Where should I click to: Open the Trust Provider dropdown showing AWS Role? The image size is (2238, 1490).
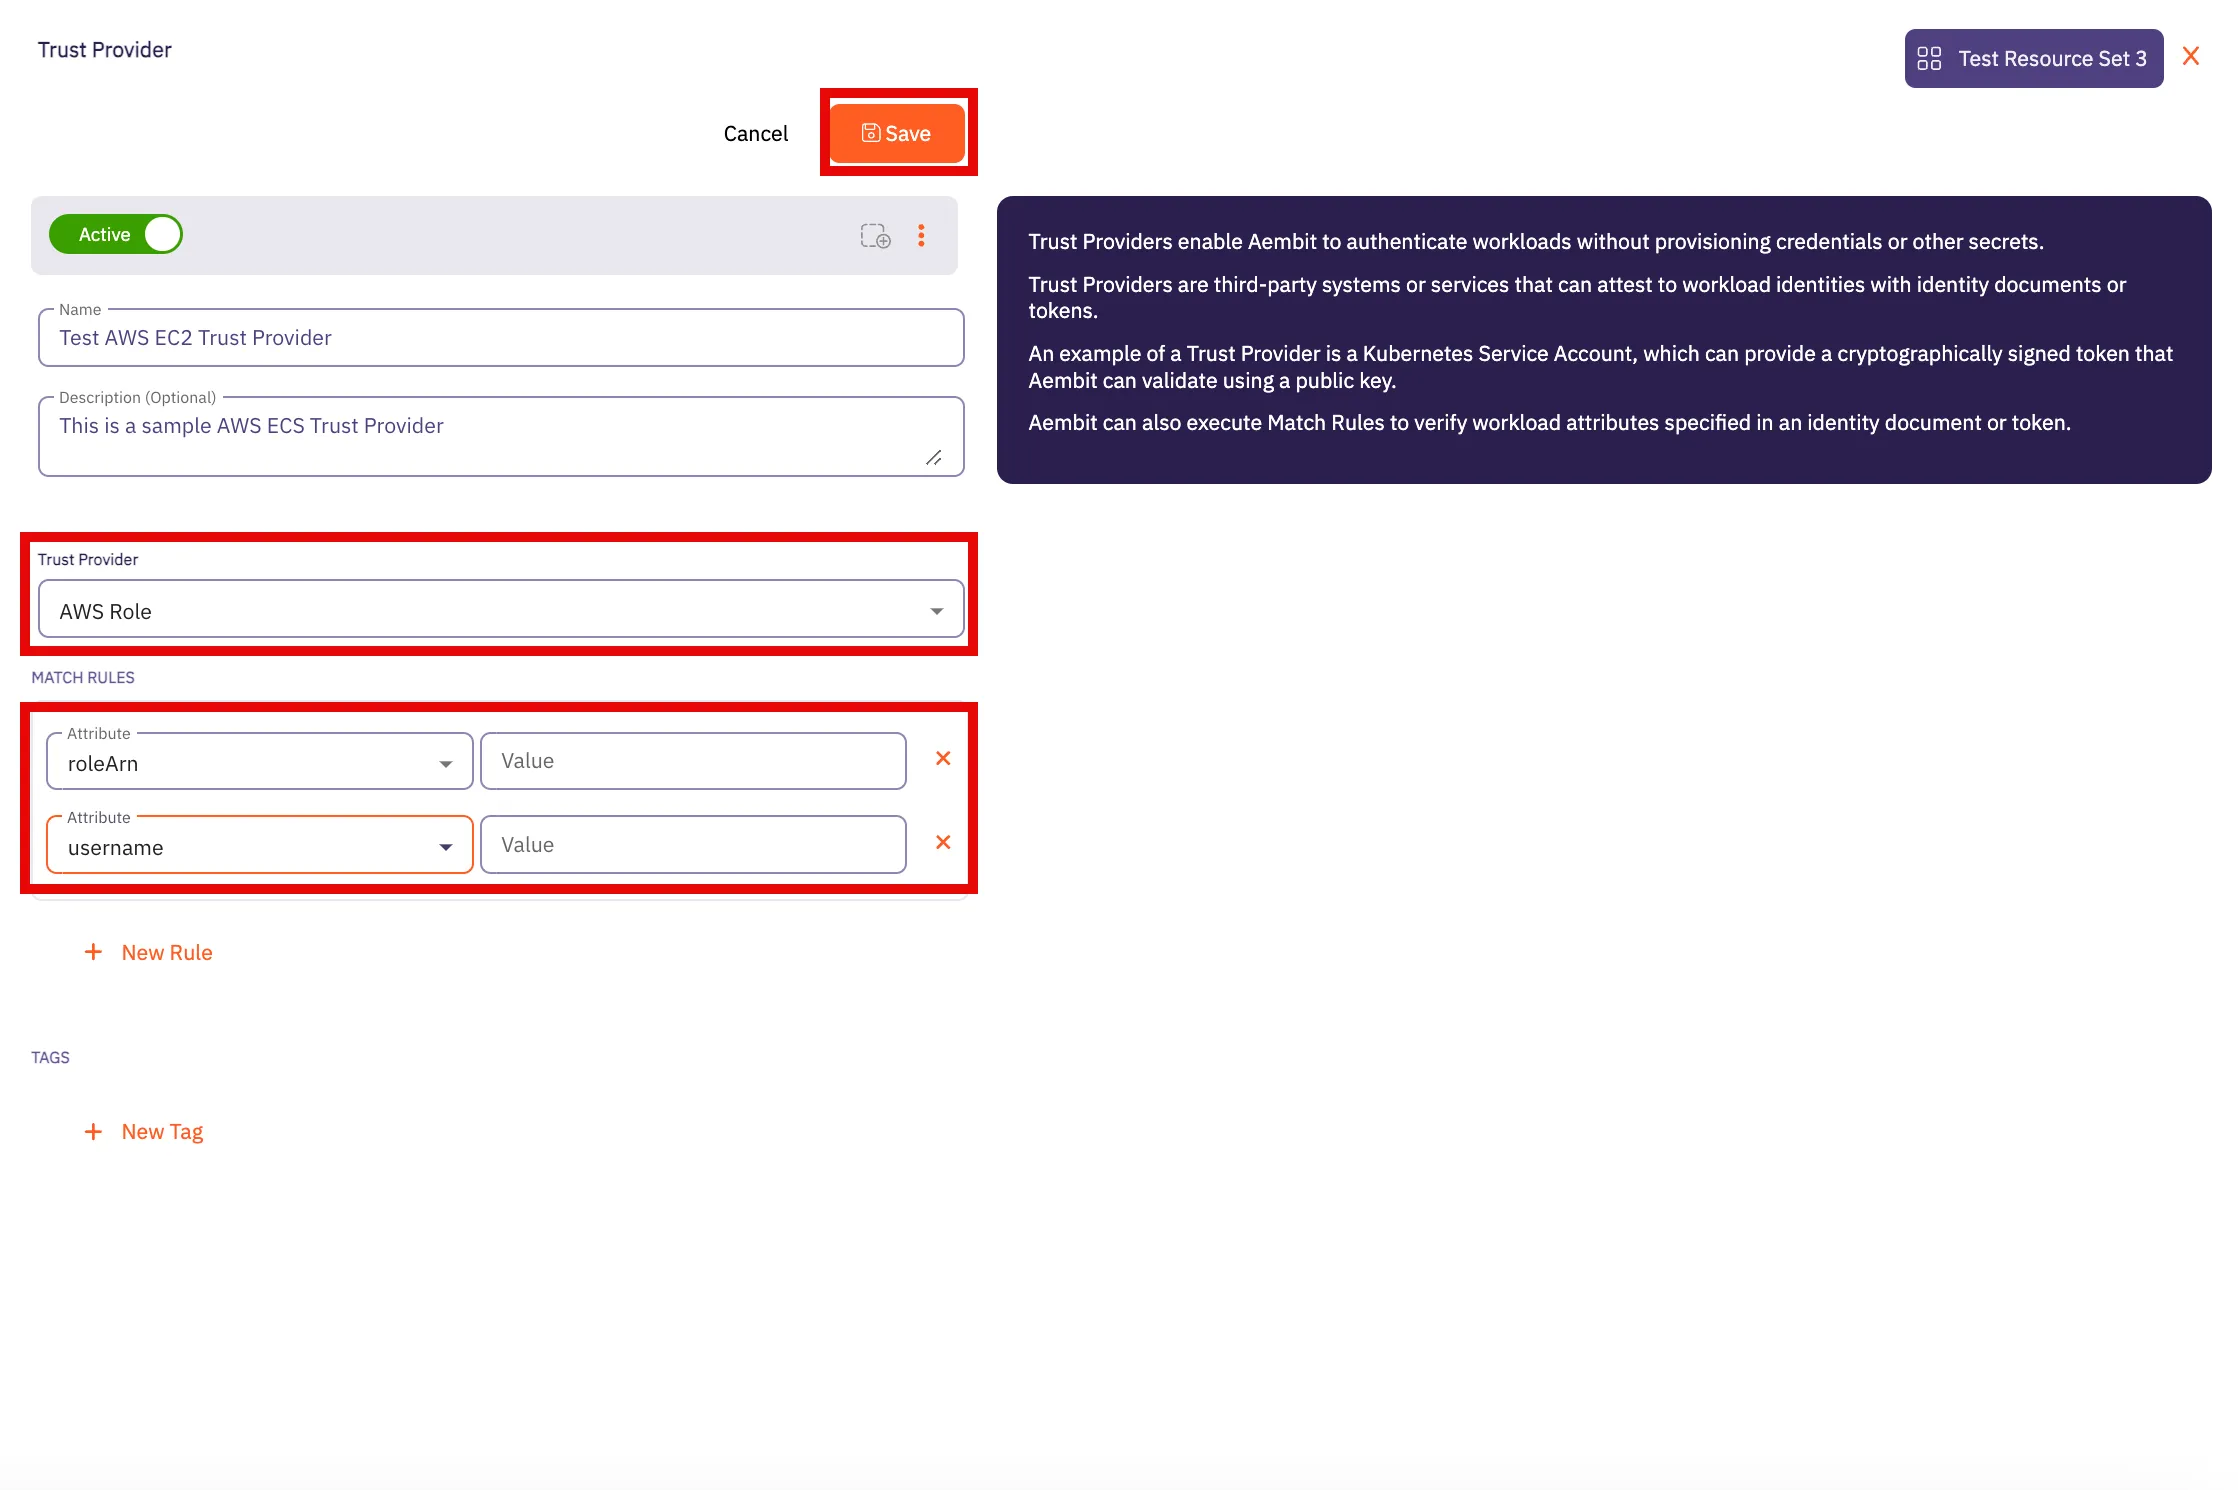coord(935,609)
